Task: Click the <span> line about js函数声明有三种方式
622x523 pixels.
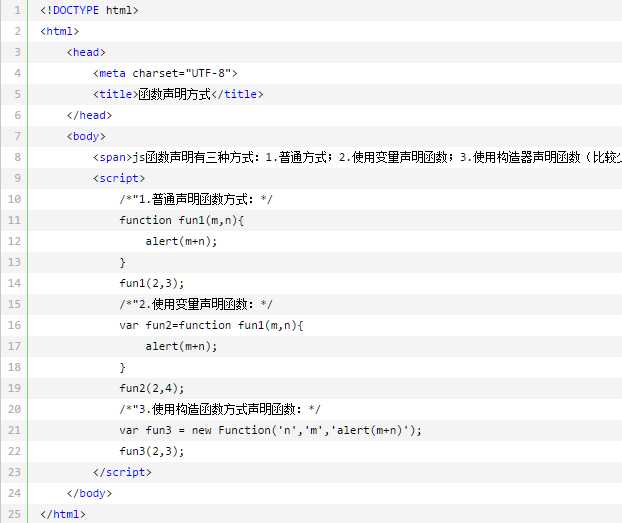Action: (357, 157)
